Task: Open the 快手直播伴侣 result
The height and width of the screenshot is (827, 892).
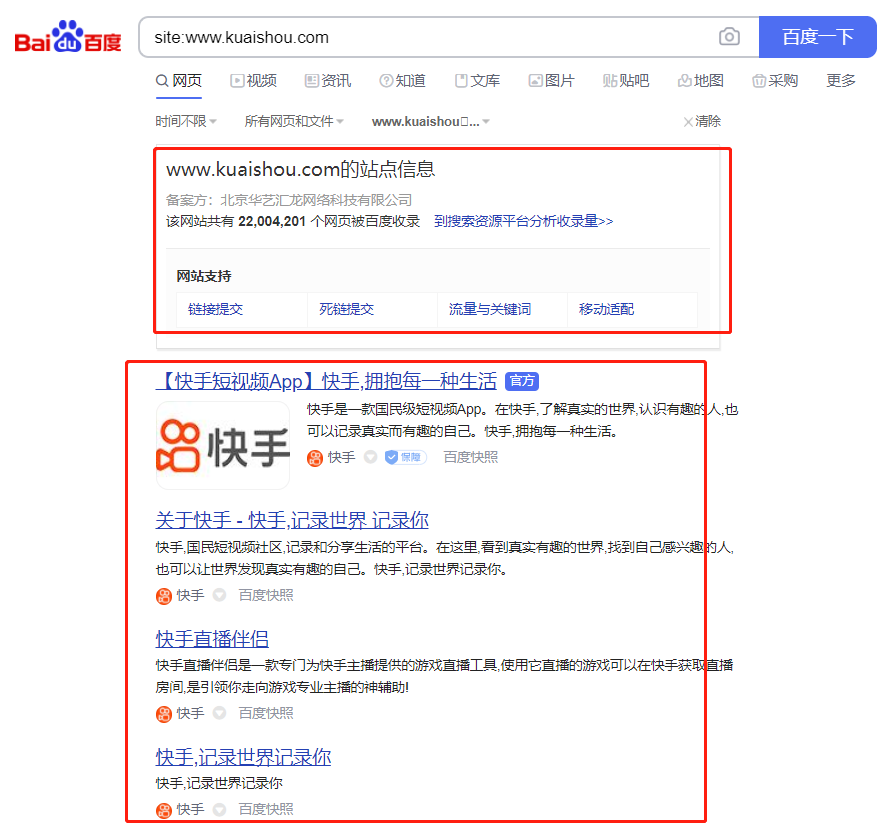Action: tap(212, 639)
